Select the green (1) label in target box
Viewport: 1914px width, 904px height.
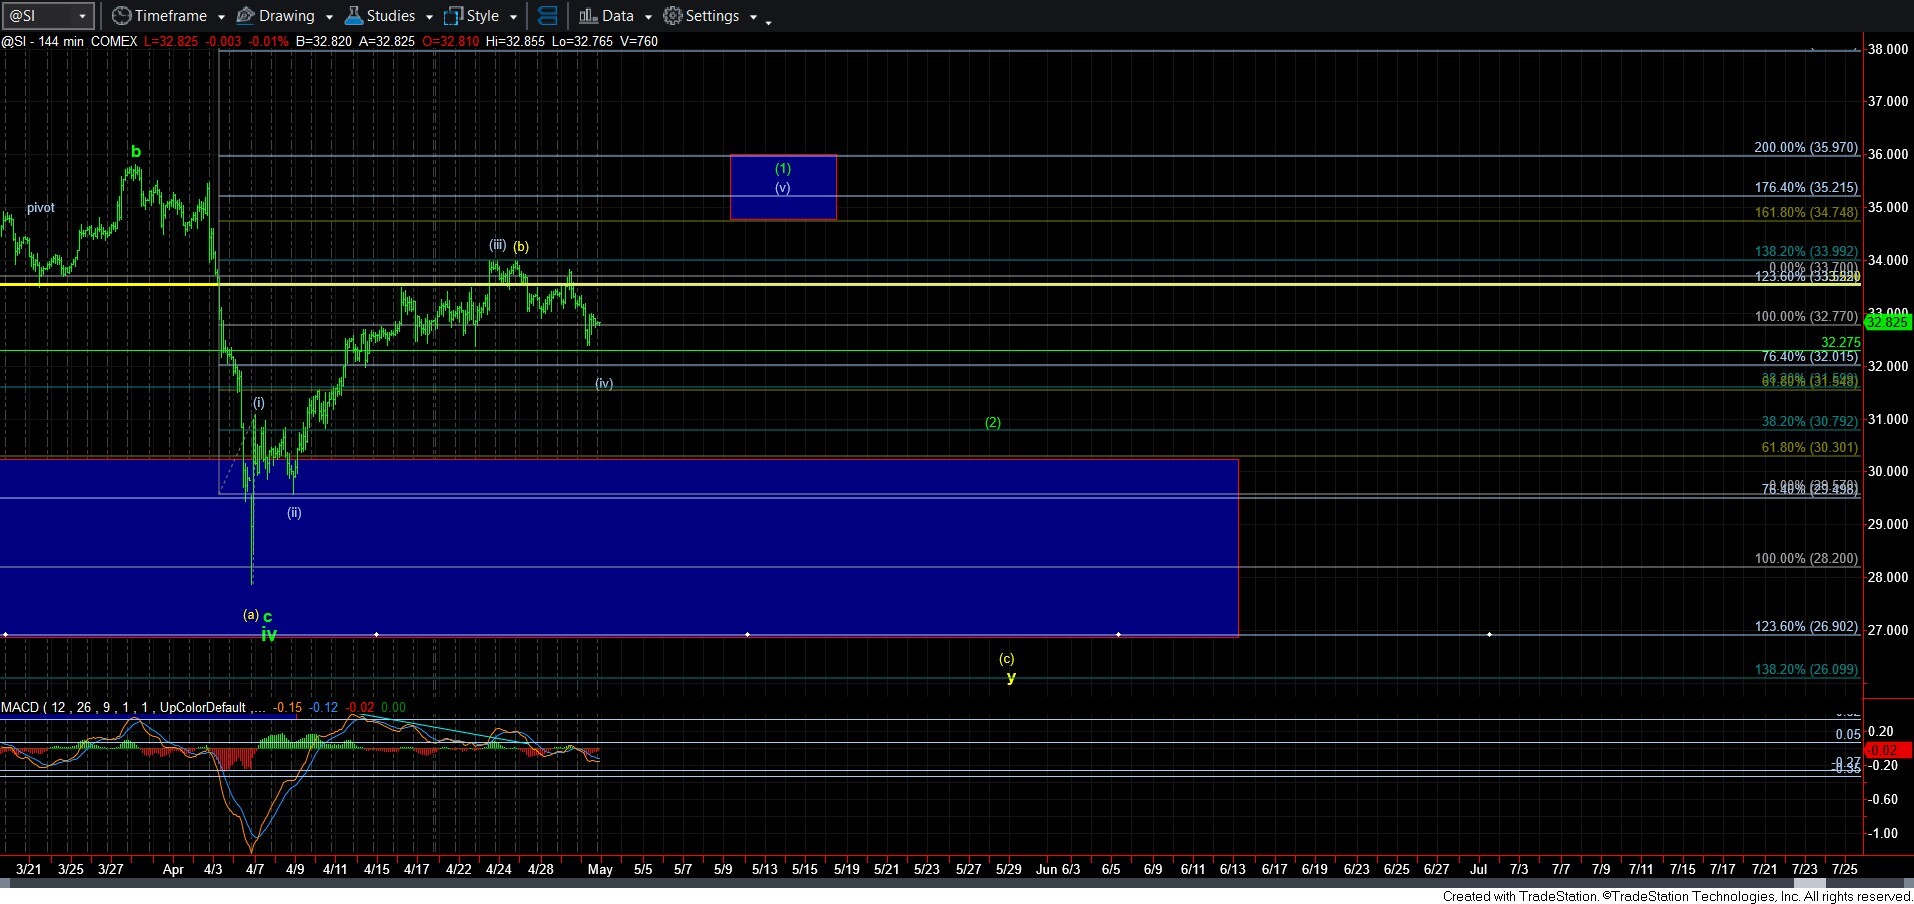783,168
